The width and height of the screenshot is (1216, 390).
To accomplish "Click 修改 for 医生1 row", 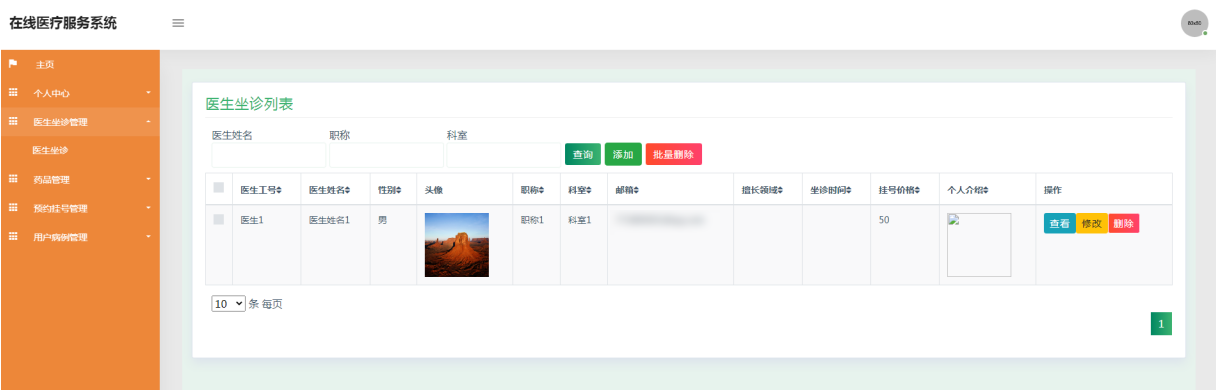I will click(1091, 223).
